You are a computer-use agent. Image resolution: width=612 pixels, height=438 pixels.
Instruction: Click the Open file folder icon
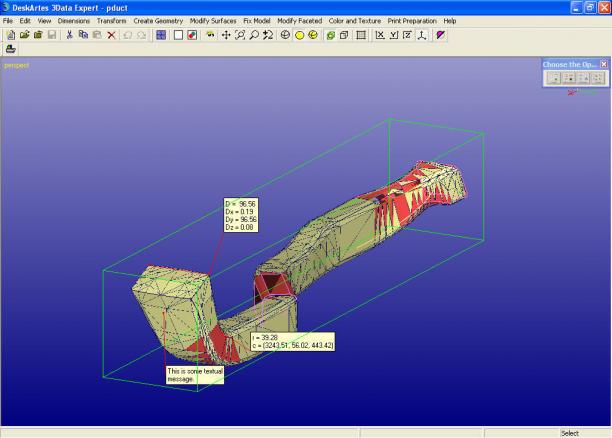pos(25,35)
